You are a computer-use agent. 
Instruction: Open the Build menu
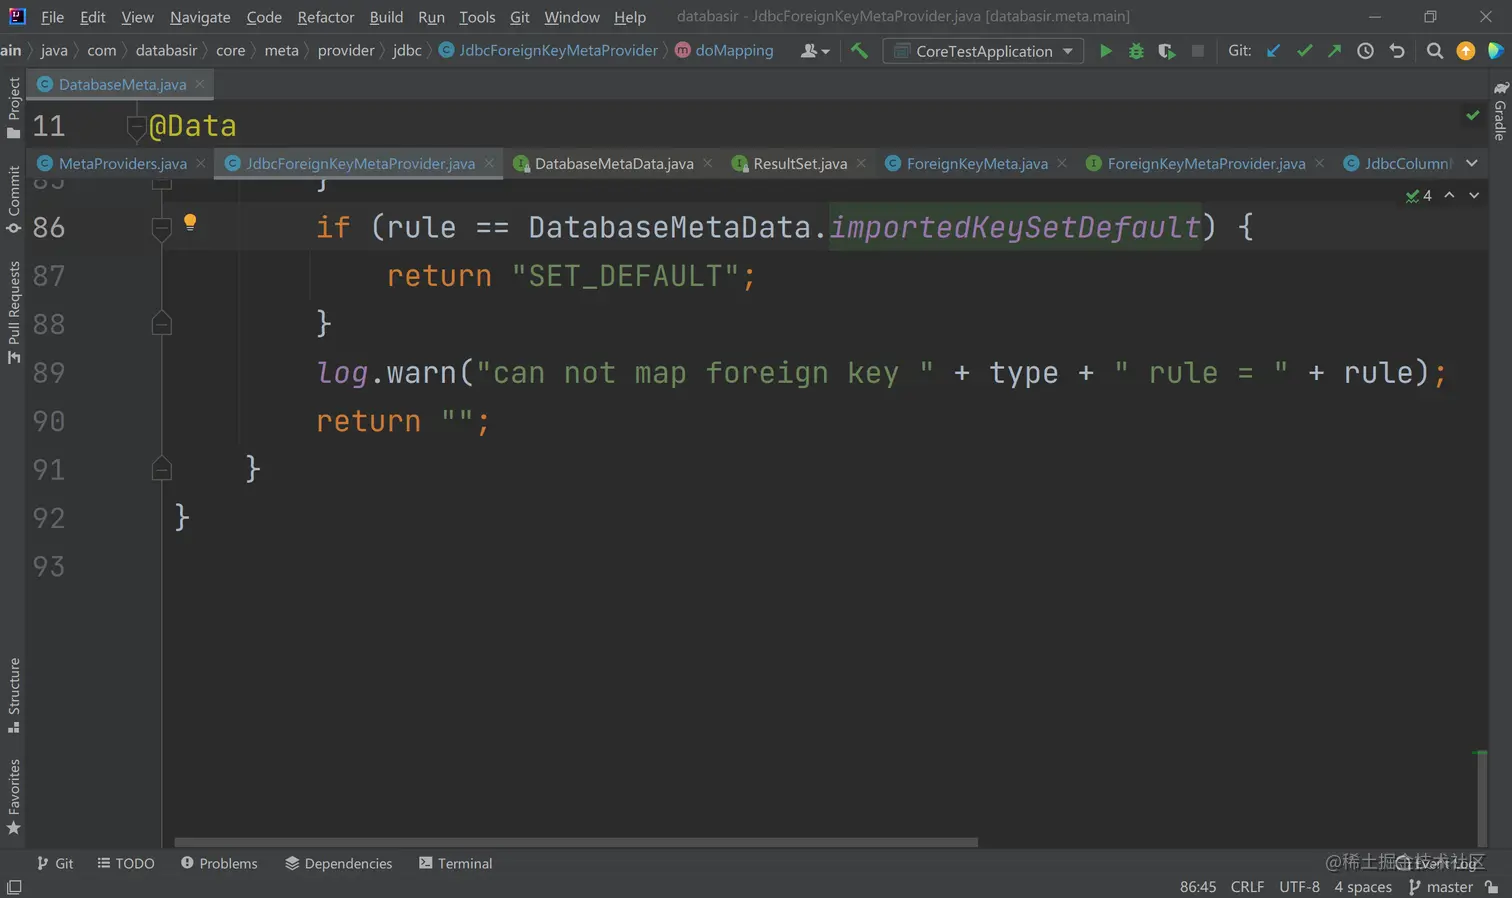[x=386, y=17]
